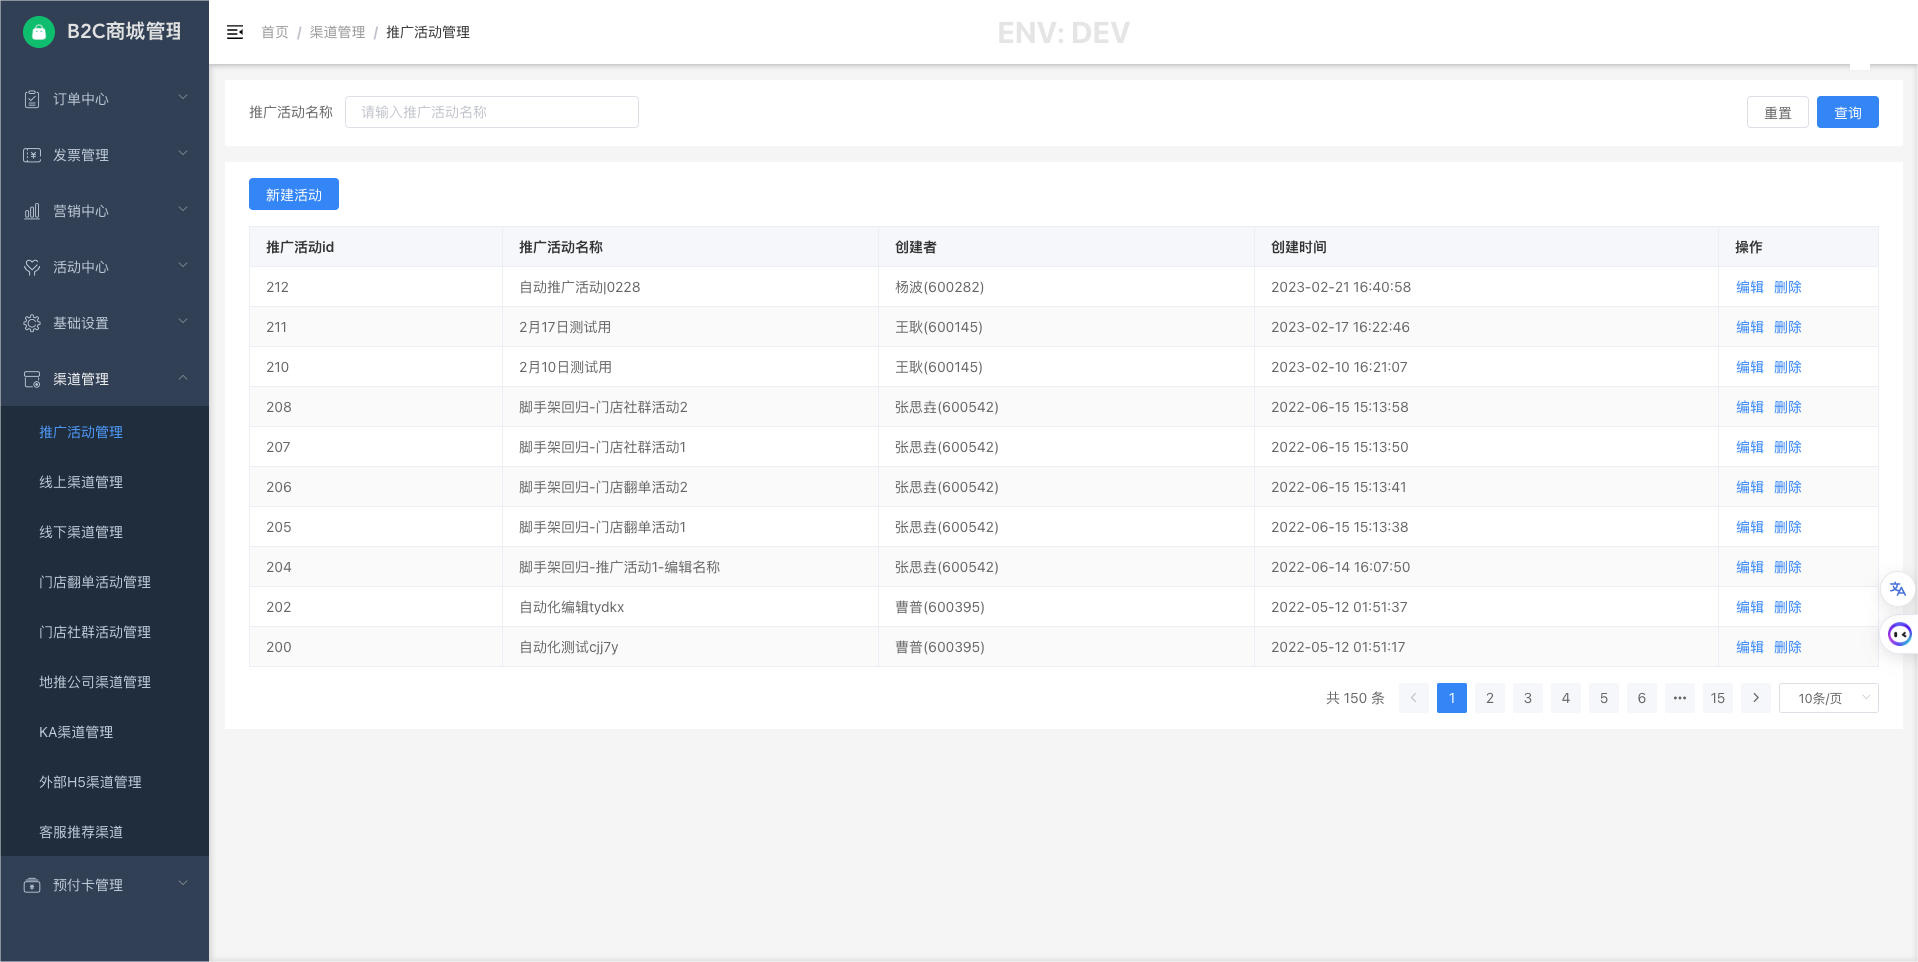Expand the 订单中心 menu chevron

183,98
